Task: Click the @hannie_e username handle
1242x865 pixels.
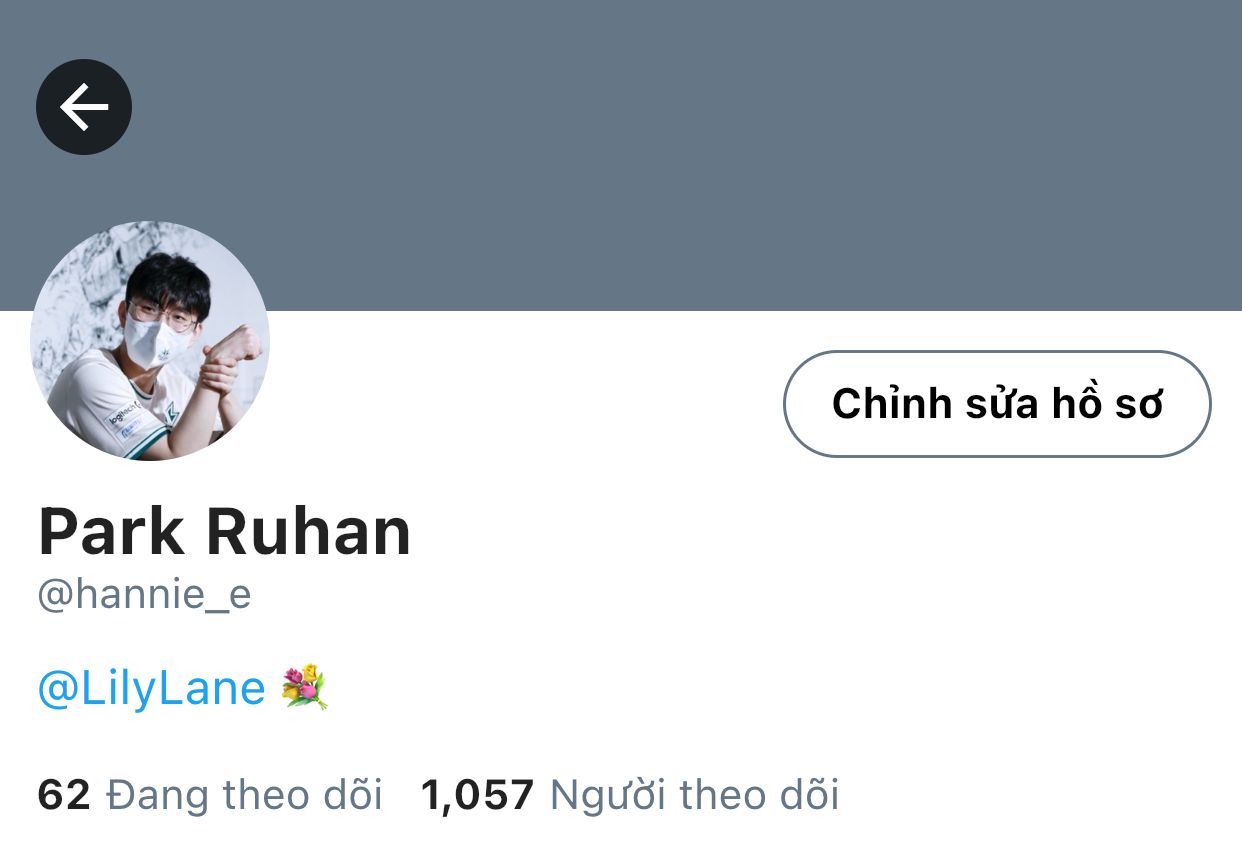Action: 144,595
